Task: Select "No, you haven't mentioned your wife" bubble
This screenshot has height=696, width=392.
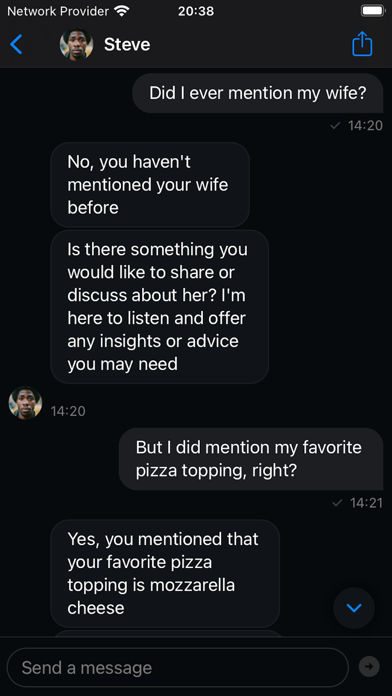Action: 150,185
